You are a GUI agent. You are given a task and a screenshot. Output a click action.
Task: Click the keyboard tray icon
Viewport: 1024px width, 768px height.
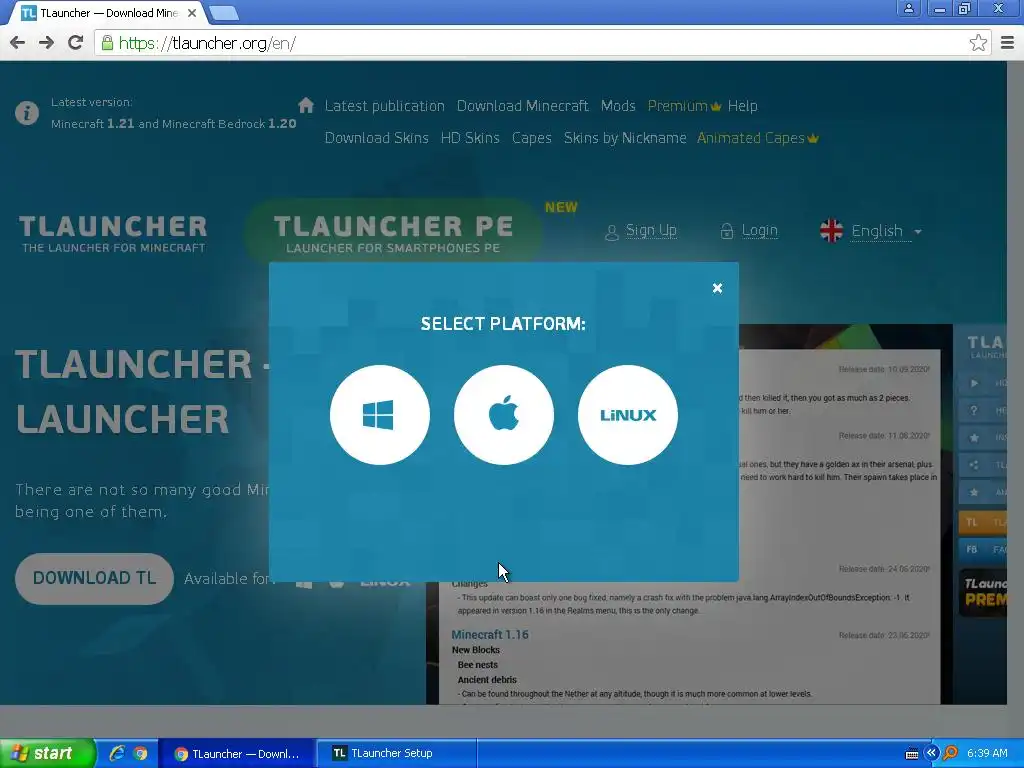click(912, 754)
